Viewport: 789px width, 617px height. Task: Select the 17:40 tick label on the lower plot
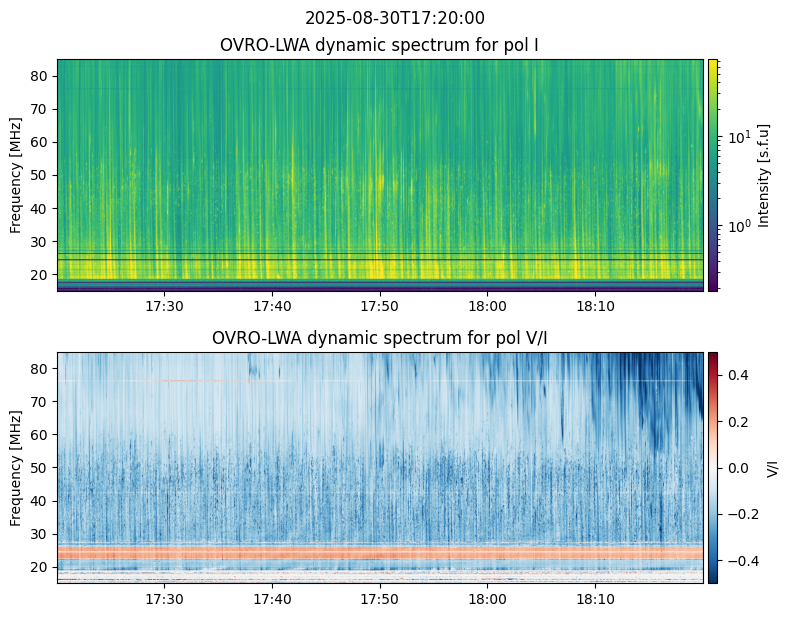(272, 599)
